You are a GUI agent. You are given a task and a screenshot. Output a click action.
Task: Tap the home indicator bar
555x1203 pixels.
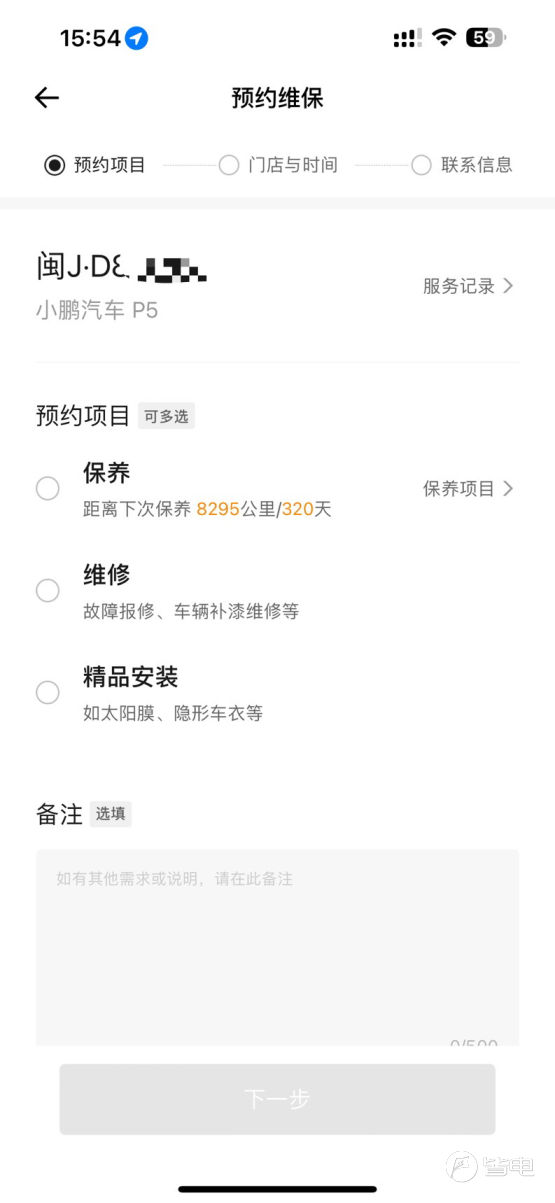[x=277, y=1189]
